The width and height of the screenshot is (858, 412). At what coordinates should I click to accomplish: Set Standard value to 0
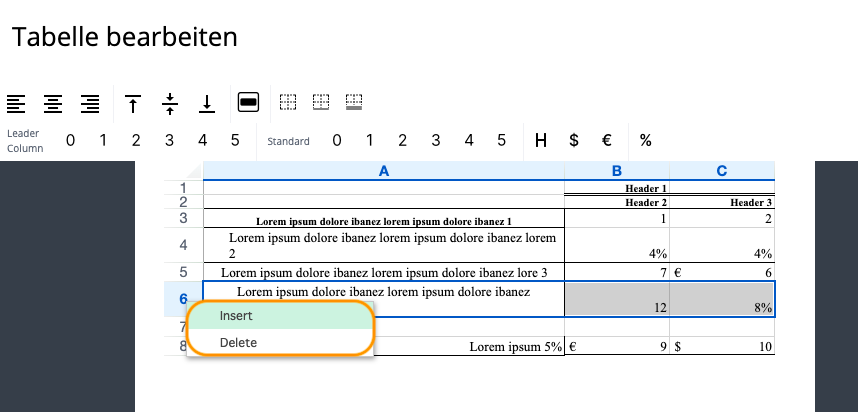click(337, 141)
